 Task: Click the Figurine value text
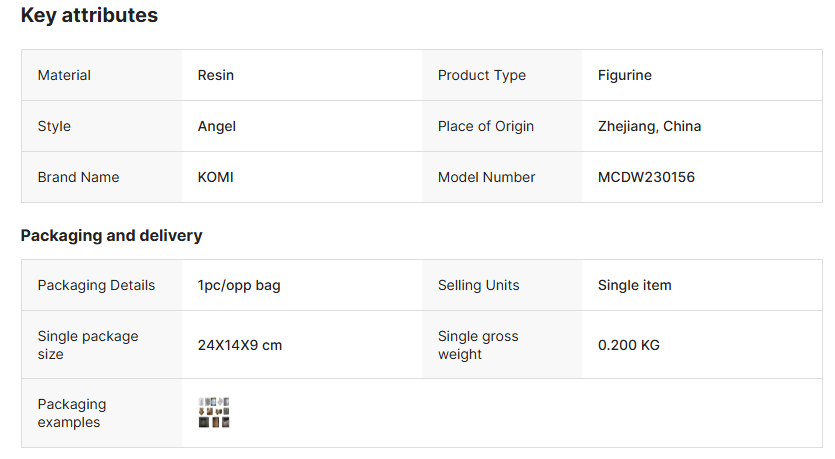pos(625,75)
